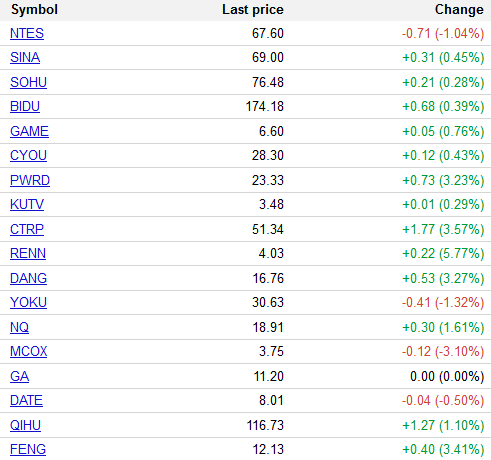The width and height of the screenshot is (491, 460).
Task: Open the PWRD stock link
Action: click(x=30, y=180)
